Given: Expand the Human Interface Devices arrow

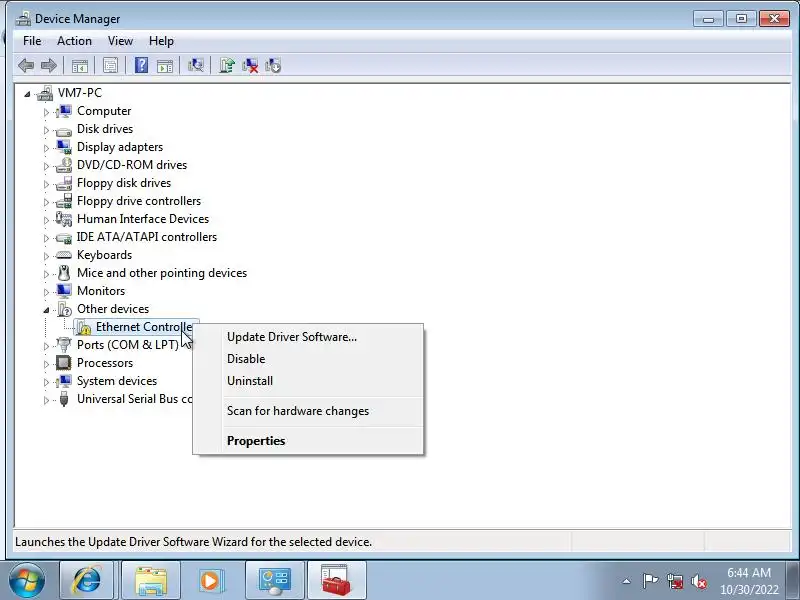Looking at the screenshot, I should click(x=46, y=220).
